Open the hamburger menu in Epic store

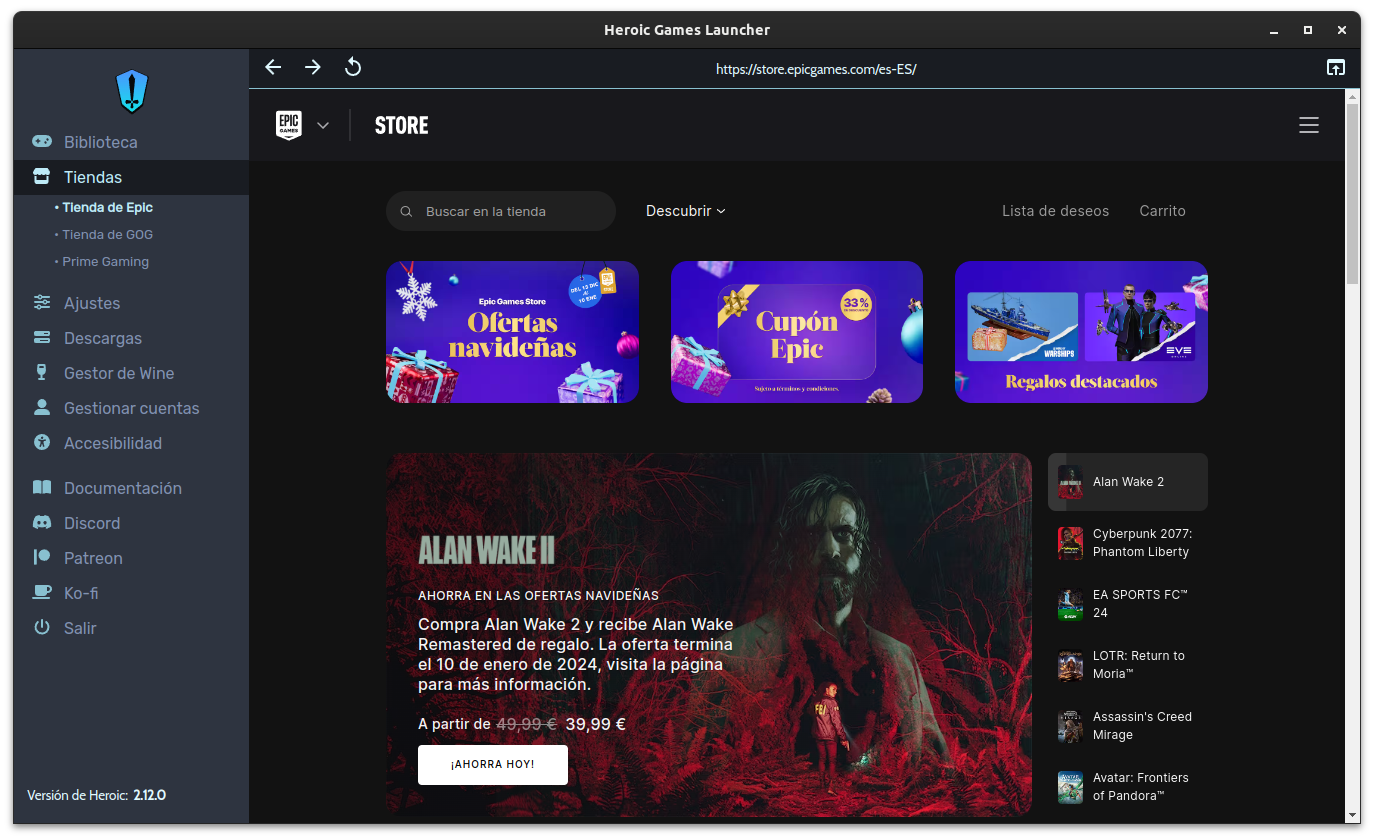pyautogui.click(x=1308, y=125)
